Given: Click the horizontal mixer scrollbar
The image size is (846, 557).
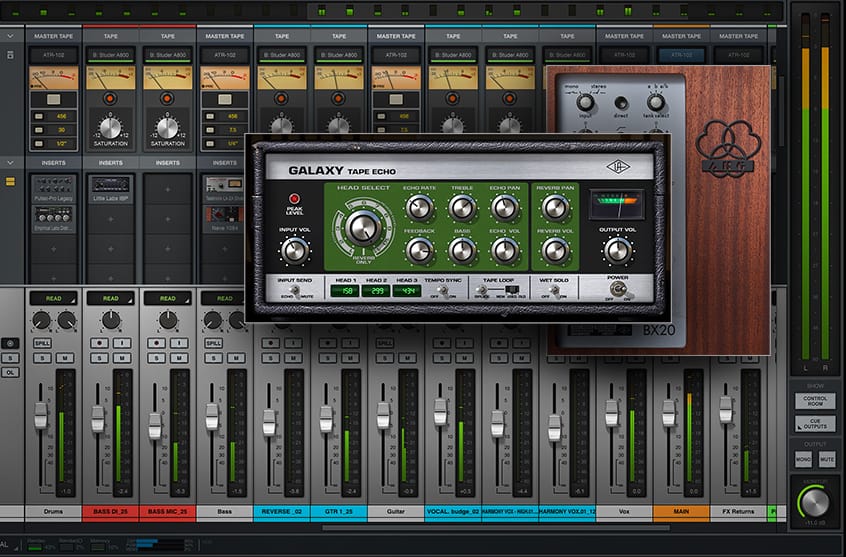Looking at the screenshot, I should point(496,528).
